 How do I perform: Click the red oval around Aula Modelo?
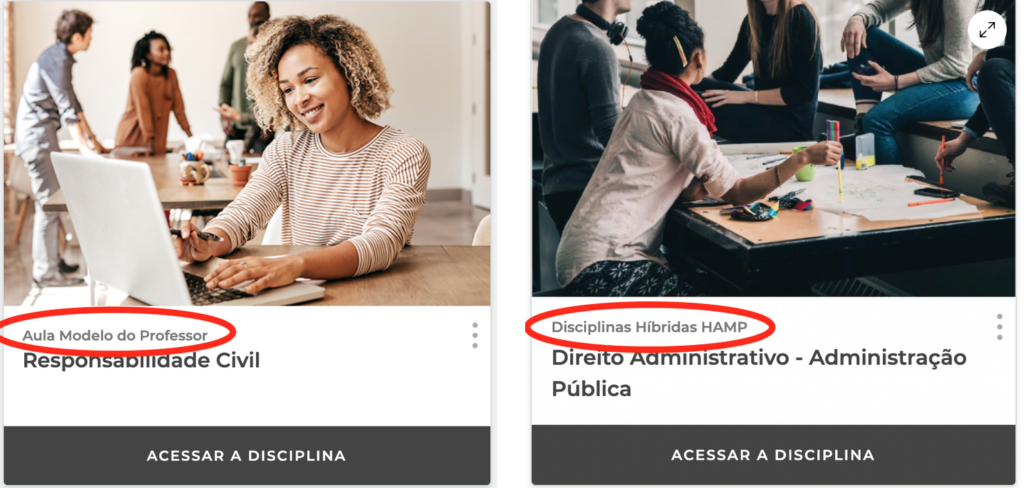click(116, 332)
